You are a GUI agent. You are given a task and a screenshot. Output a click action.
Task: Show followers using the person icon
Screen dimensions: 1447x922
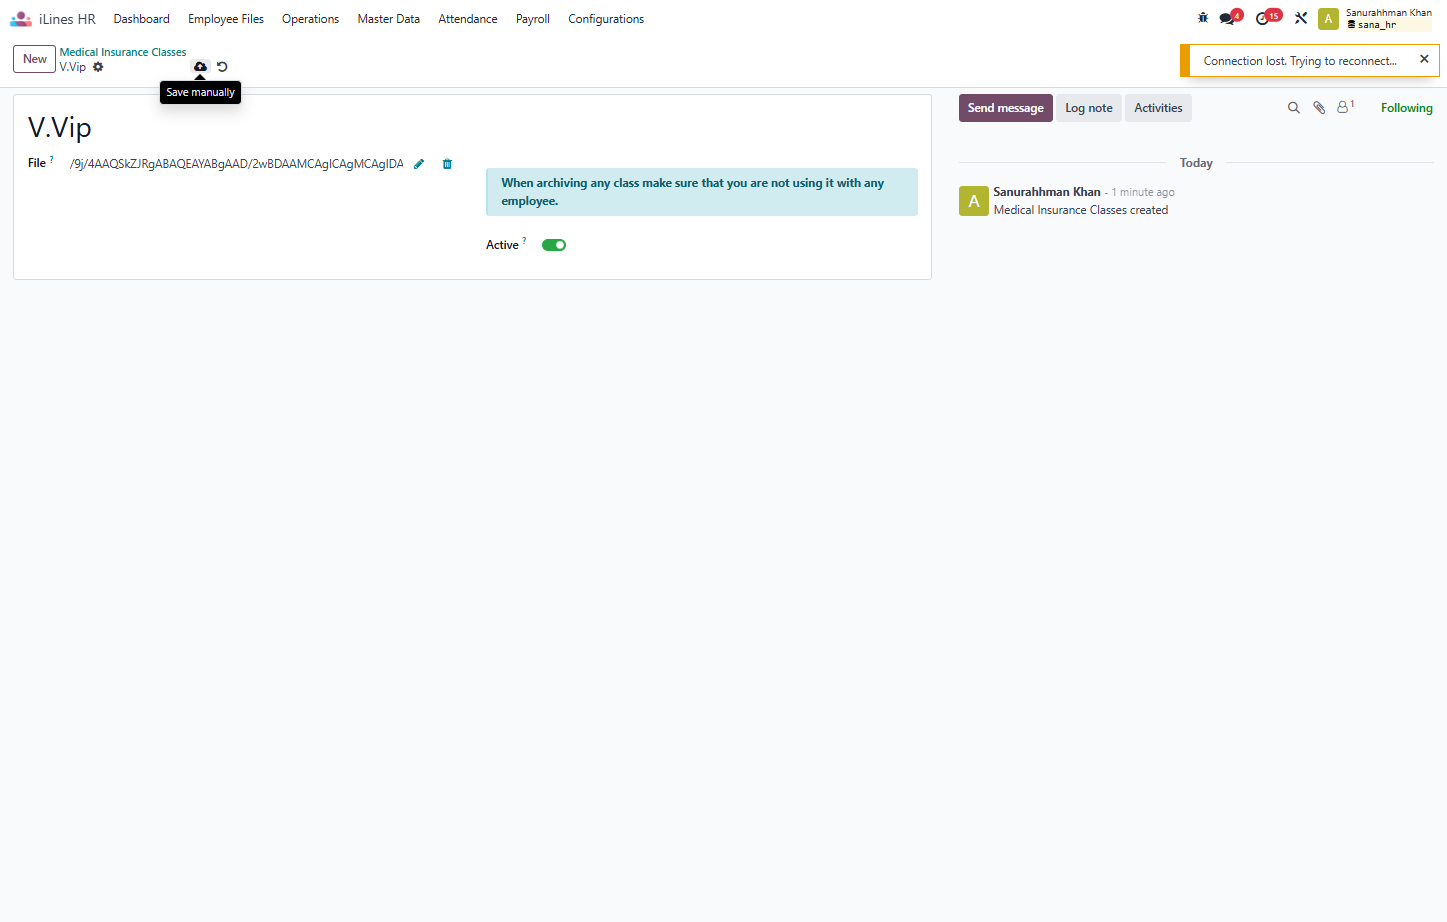click(x=1345, y=107)
